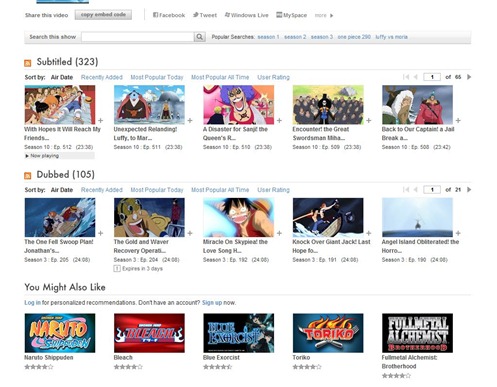Click the Sign up link
The height and width of the screenshot is (387, 497).
click(212, 303)
